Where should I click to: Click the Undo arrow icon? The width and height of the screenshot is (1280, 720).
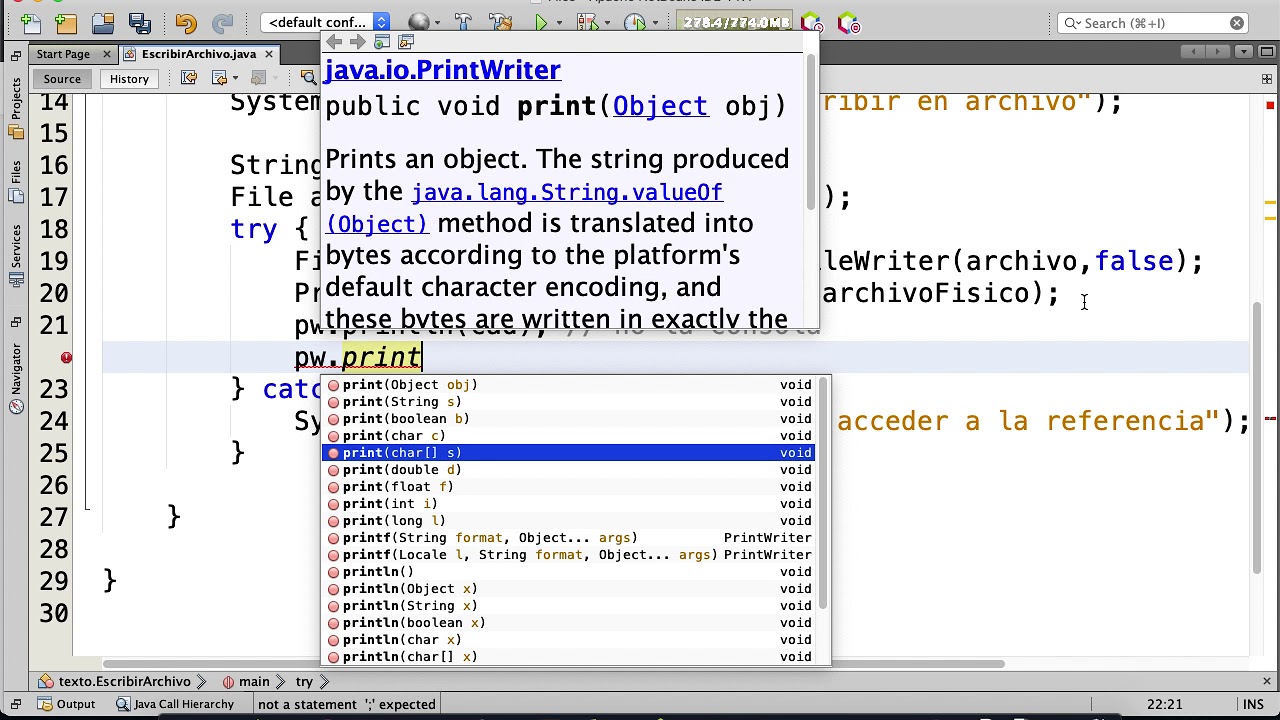[x=186, y=22]
